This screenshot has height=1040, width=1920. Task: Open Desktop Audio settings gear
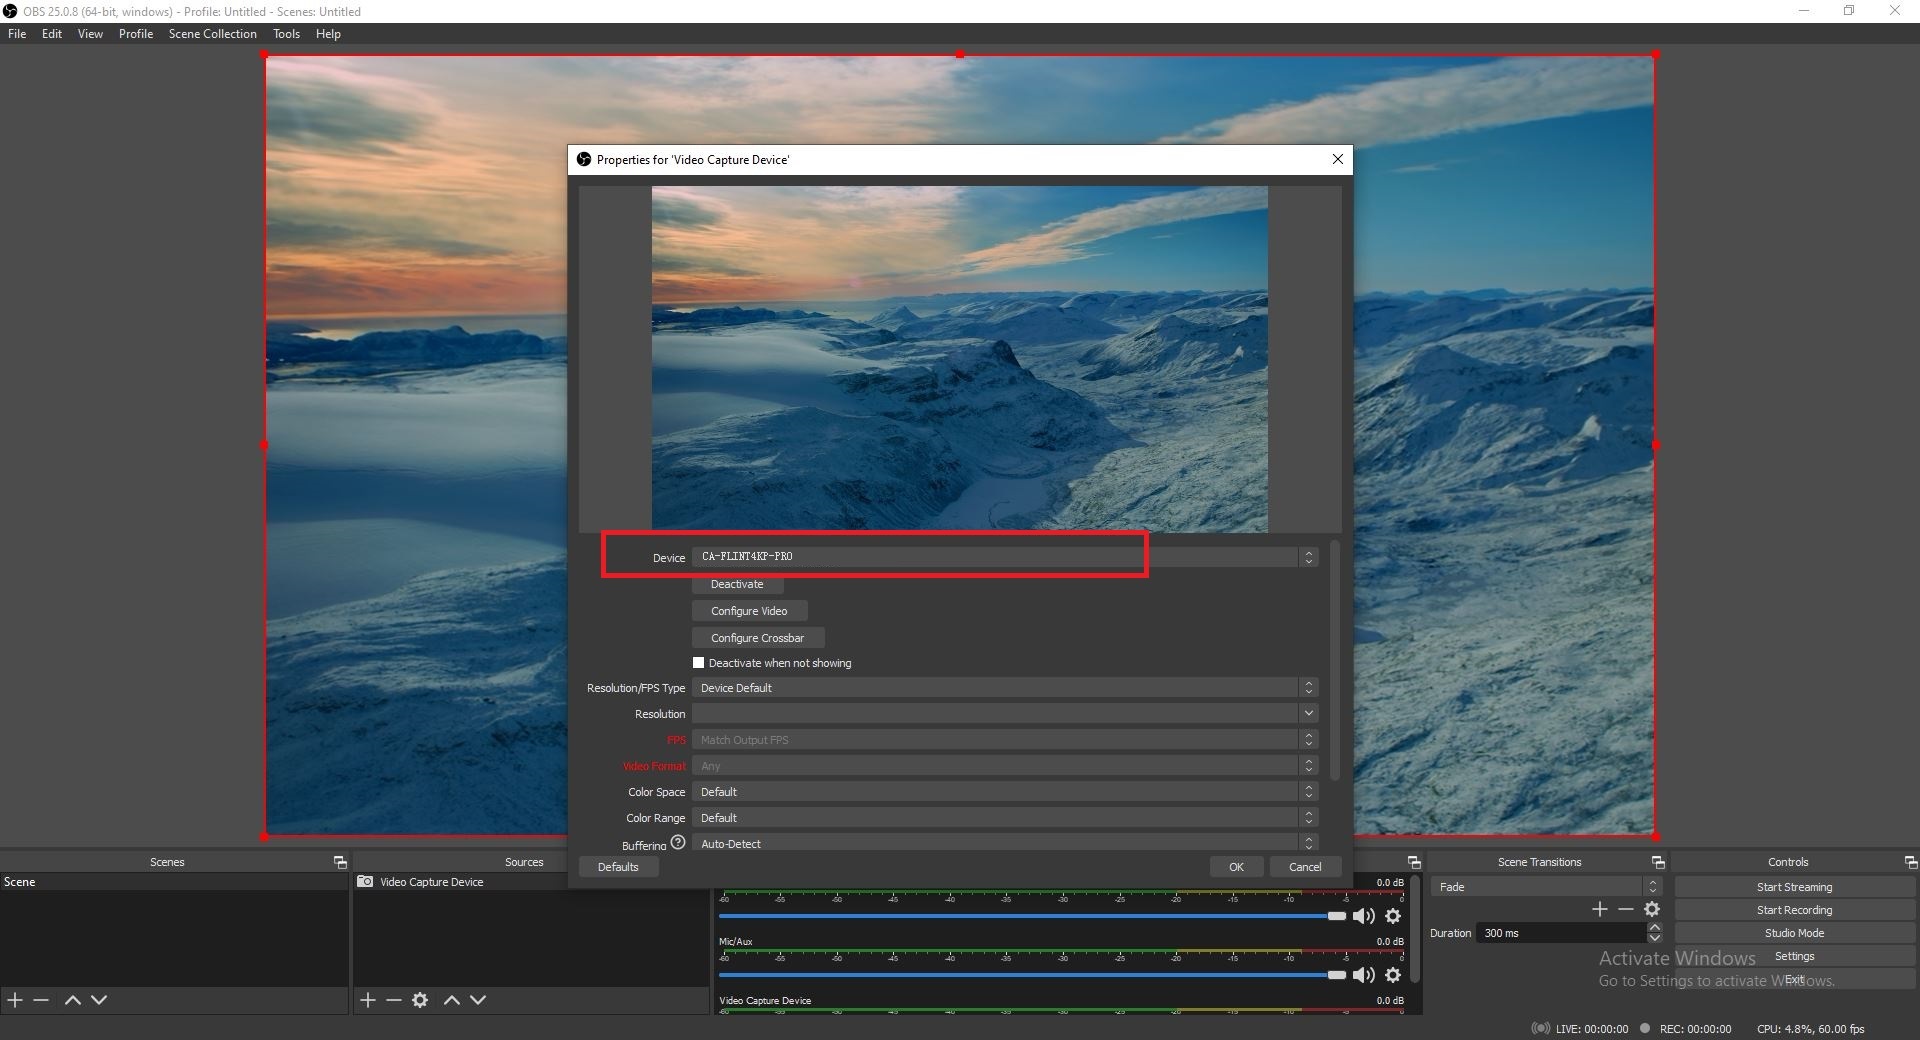(1393, 916)
